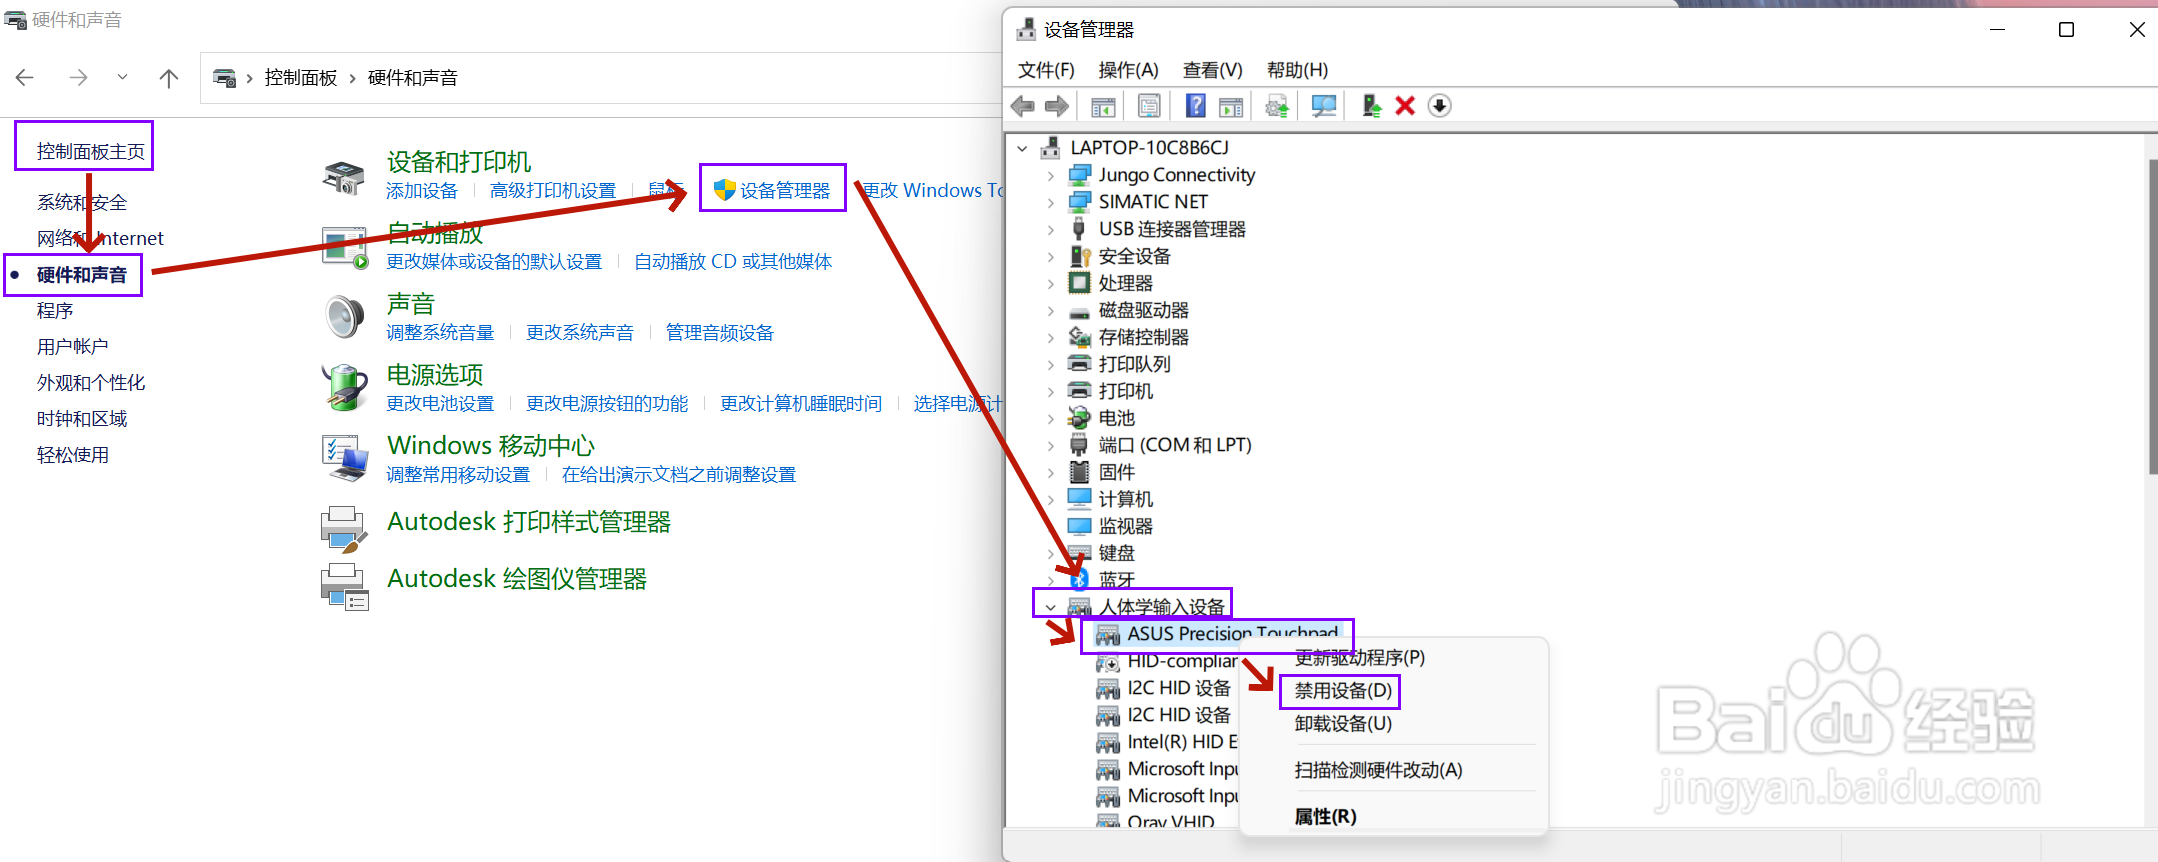Toggle the show/hide action pane toolbar icon
The width and height of the screenshot is (2158, 862).
click(1232, 106)
